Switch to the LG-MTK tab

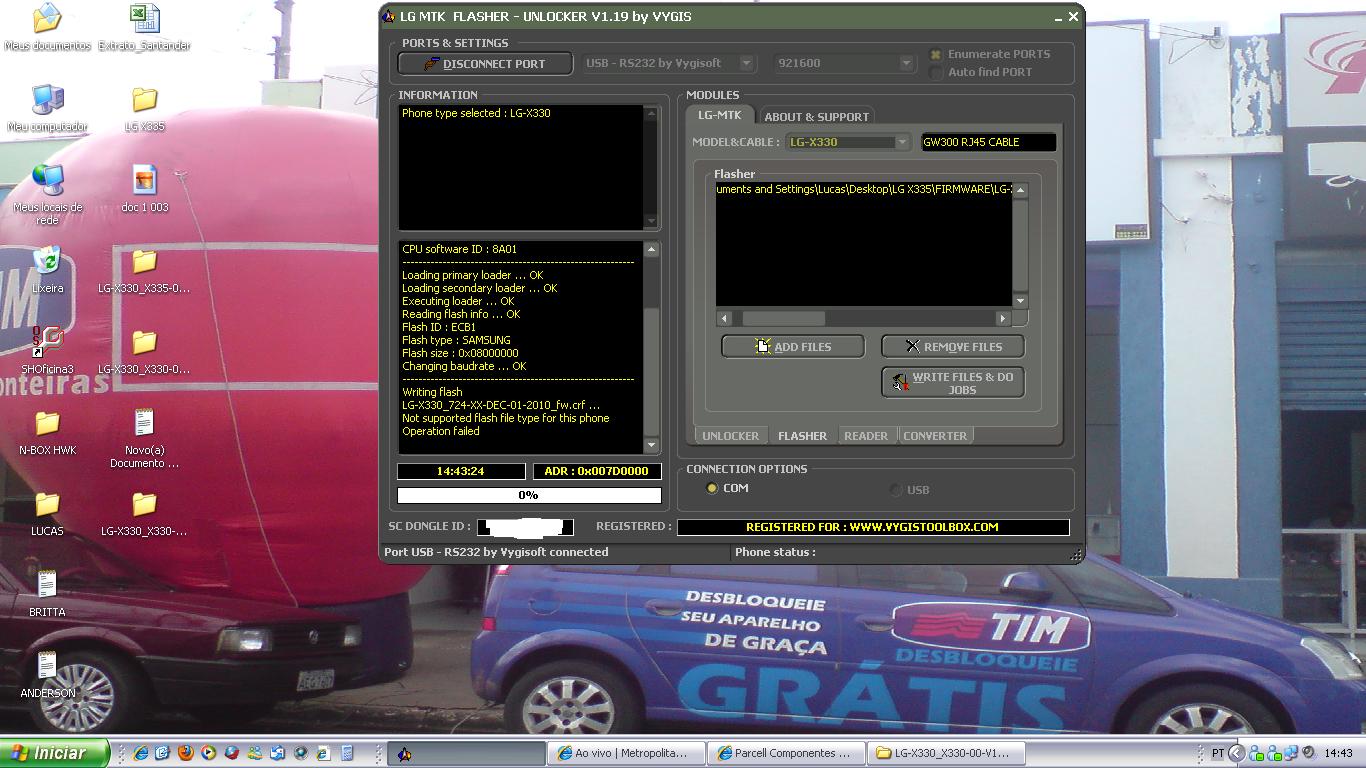[x=719, y=115]
